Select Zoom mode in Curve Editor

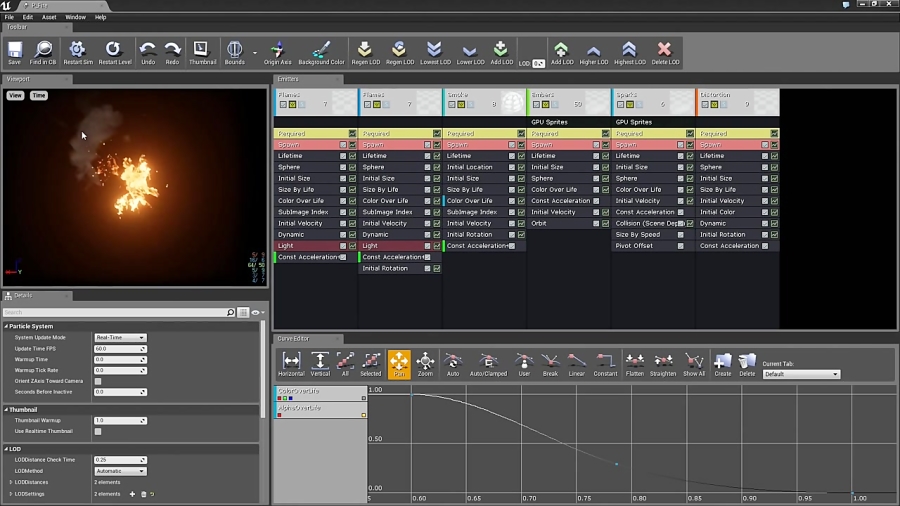(425, 365)
